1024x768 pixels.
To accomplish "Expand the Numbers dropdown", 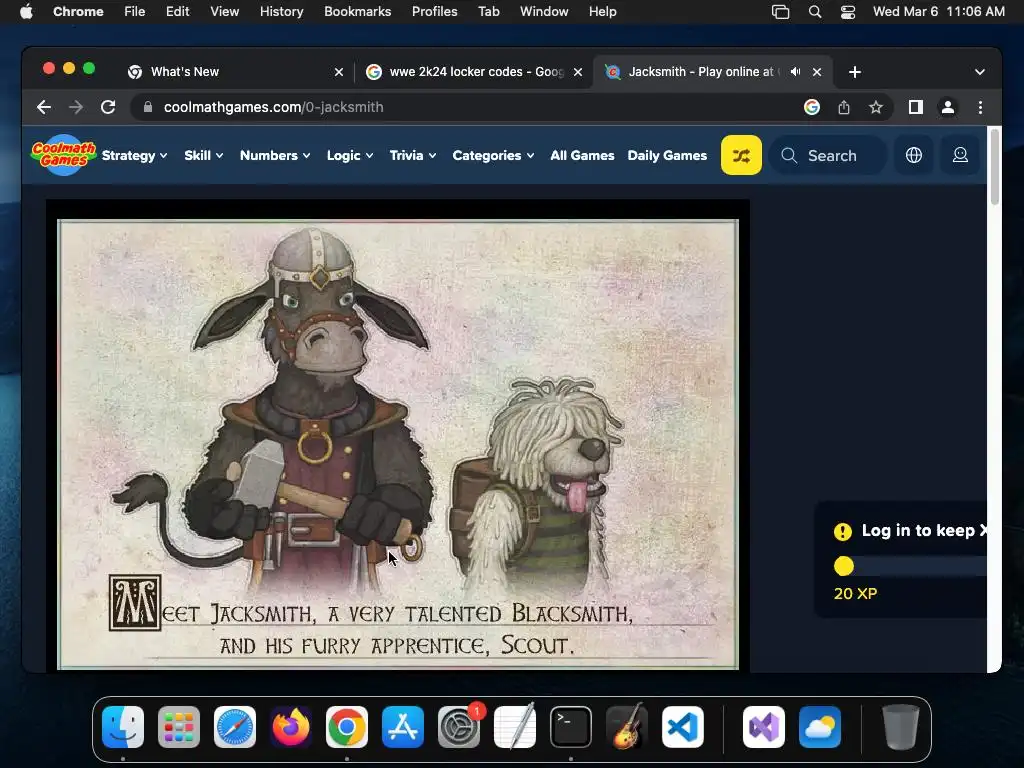I will (275, 155).
